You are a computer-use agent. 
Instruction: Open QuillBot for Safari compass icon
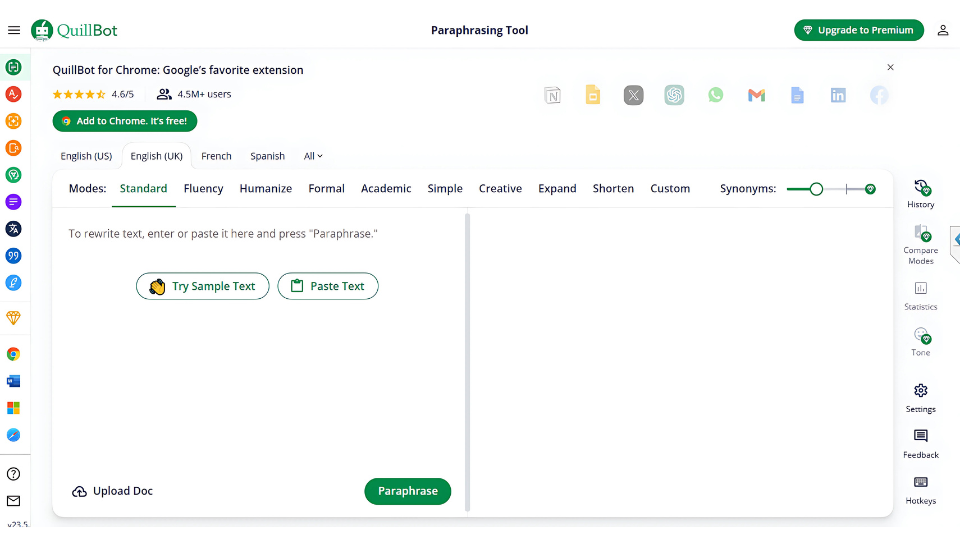(13, 435)
